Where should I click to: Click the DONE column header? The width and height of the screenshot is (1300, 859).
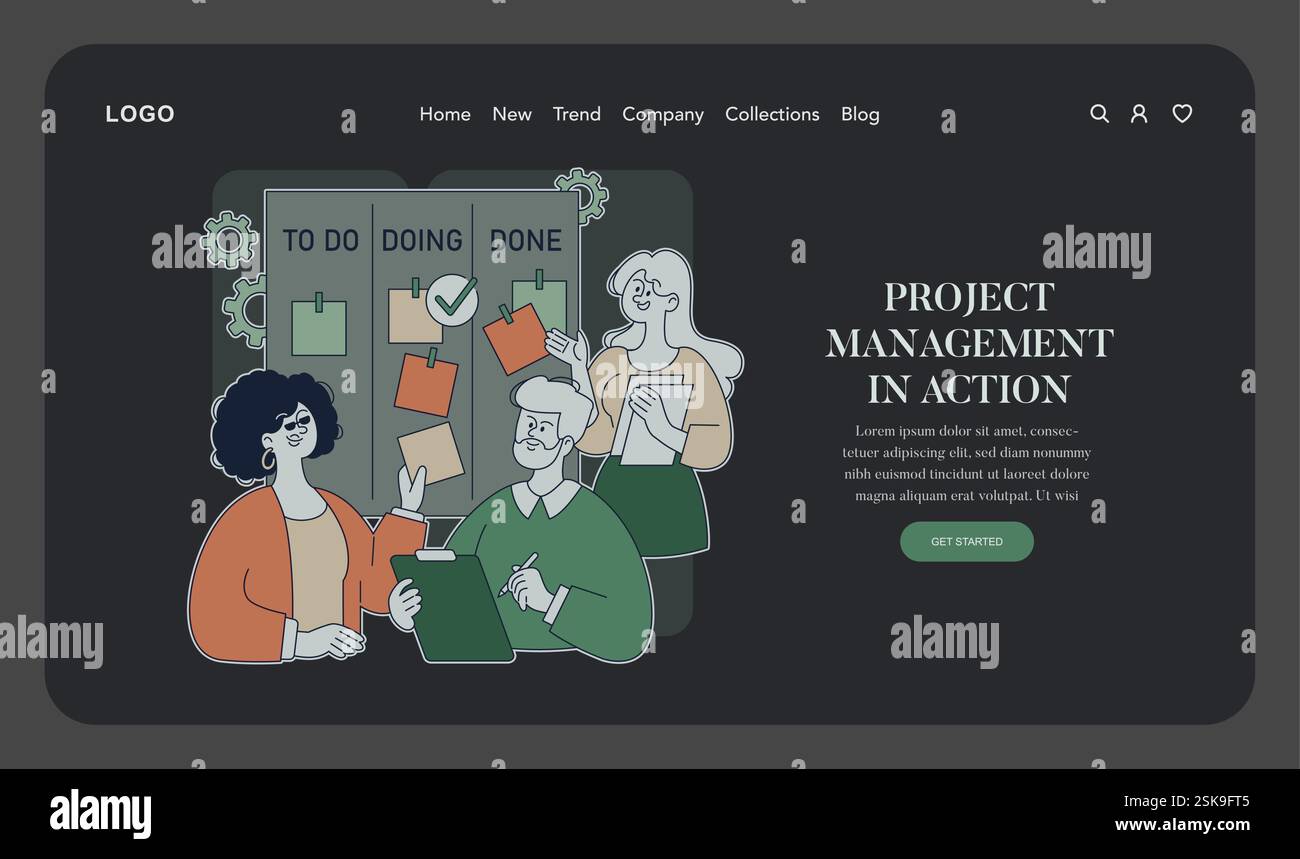point(526,240)
